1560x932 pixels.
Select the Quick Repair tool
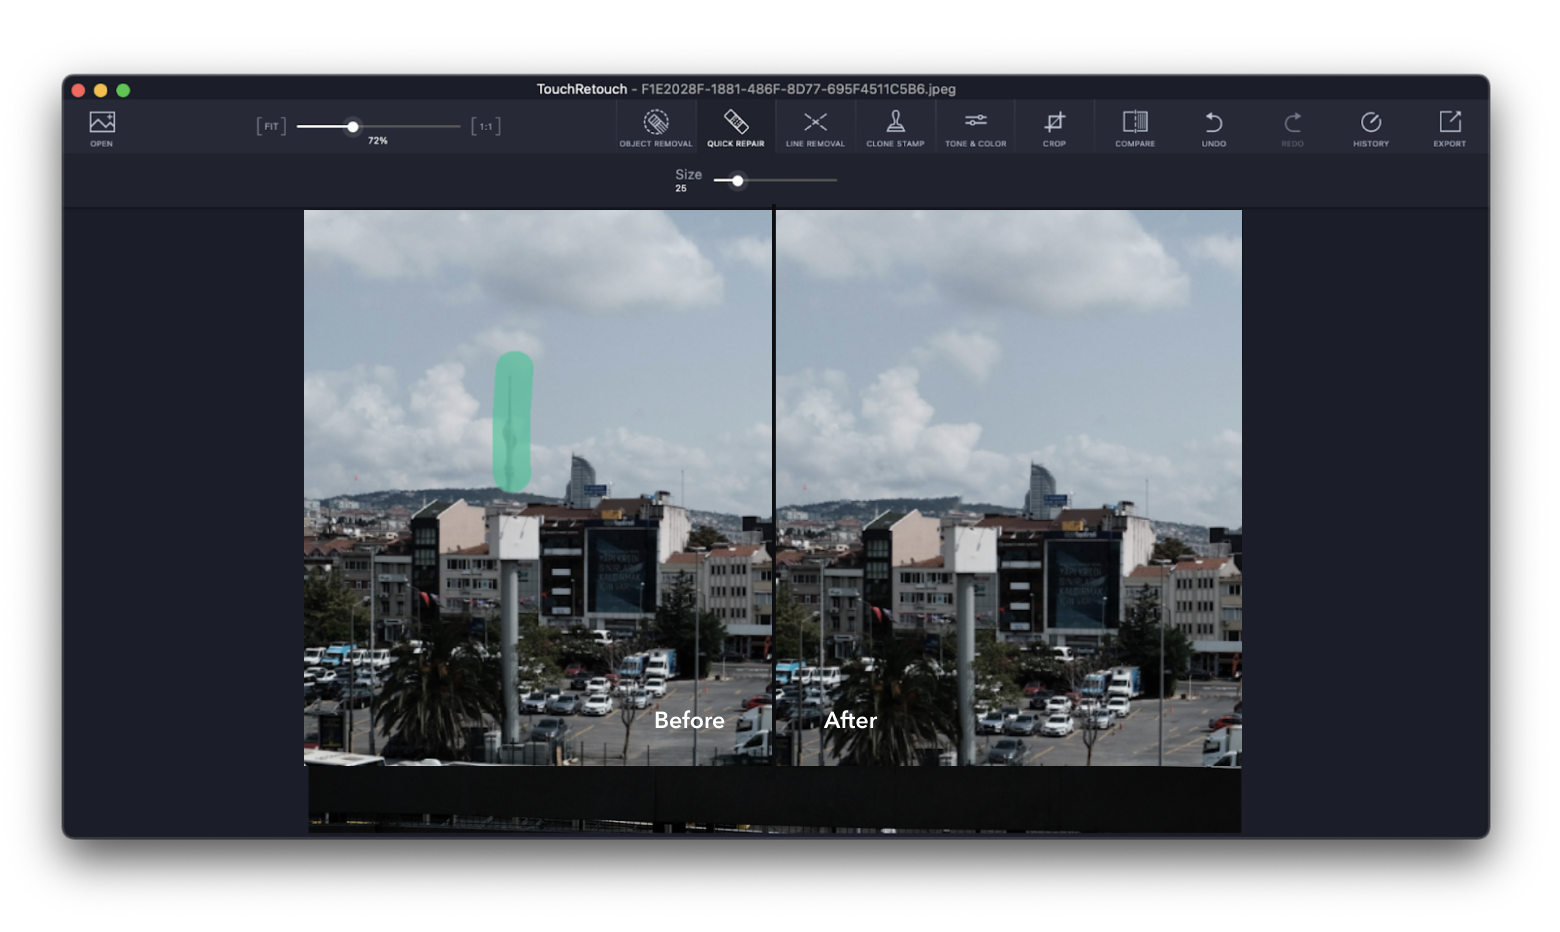coord(736,128)
